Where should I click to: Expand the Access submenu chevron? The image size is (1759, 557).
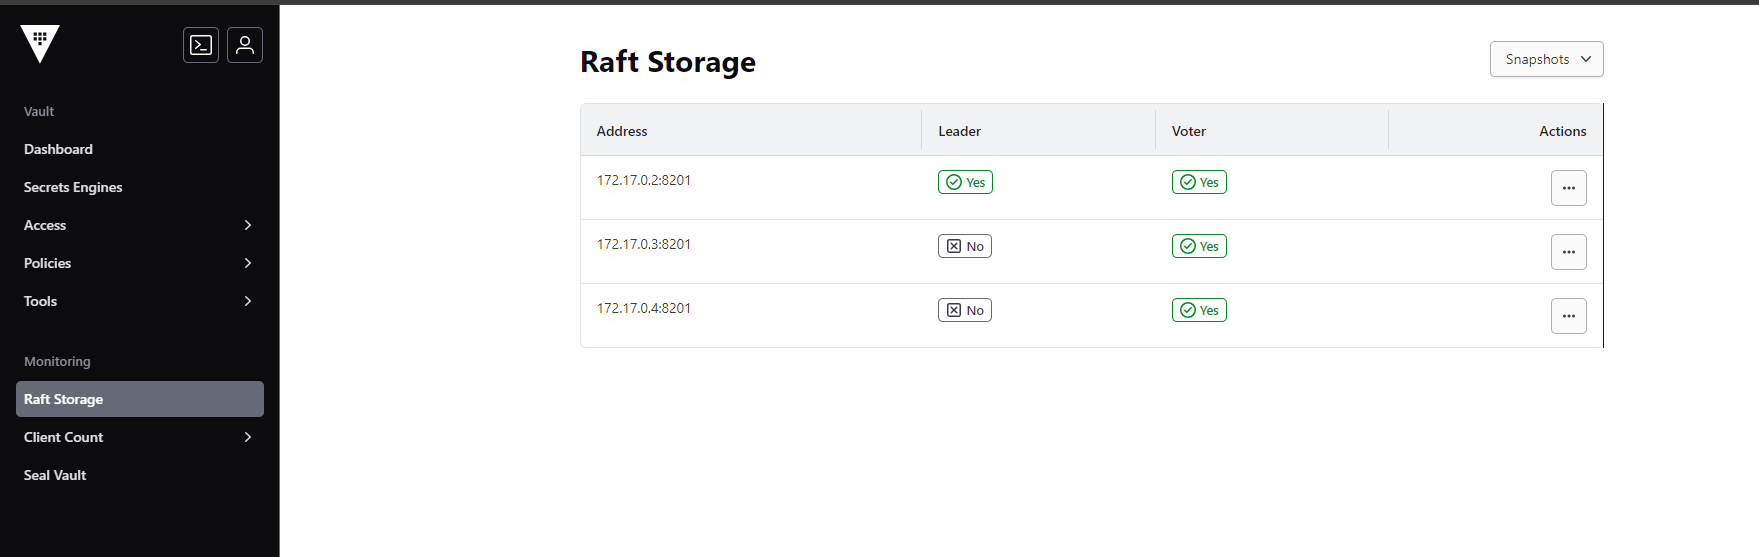pyautogui.click(x=248, y=225)
